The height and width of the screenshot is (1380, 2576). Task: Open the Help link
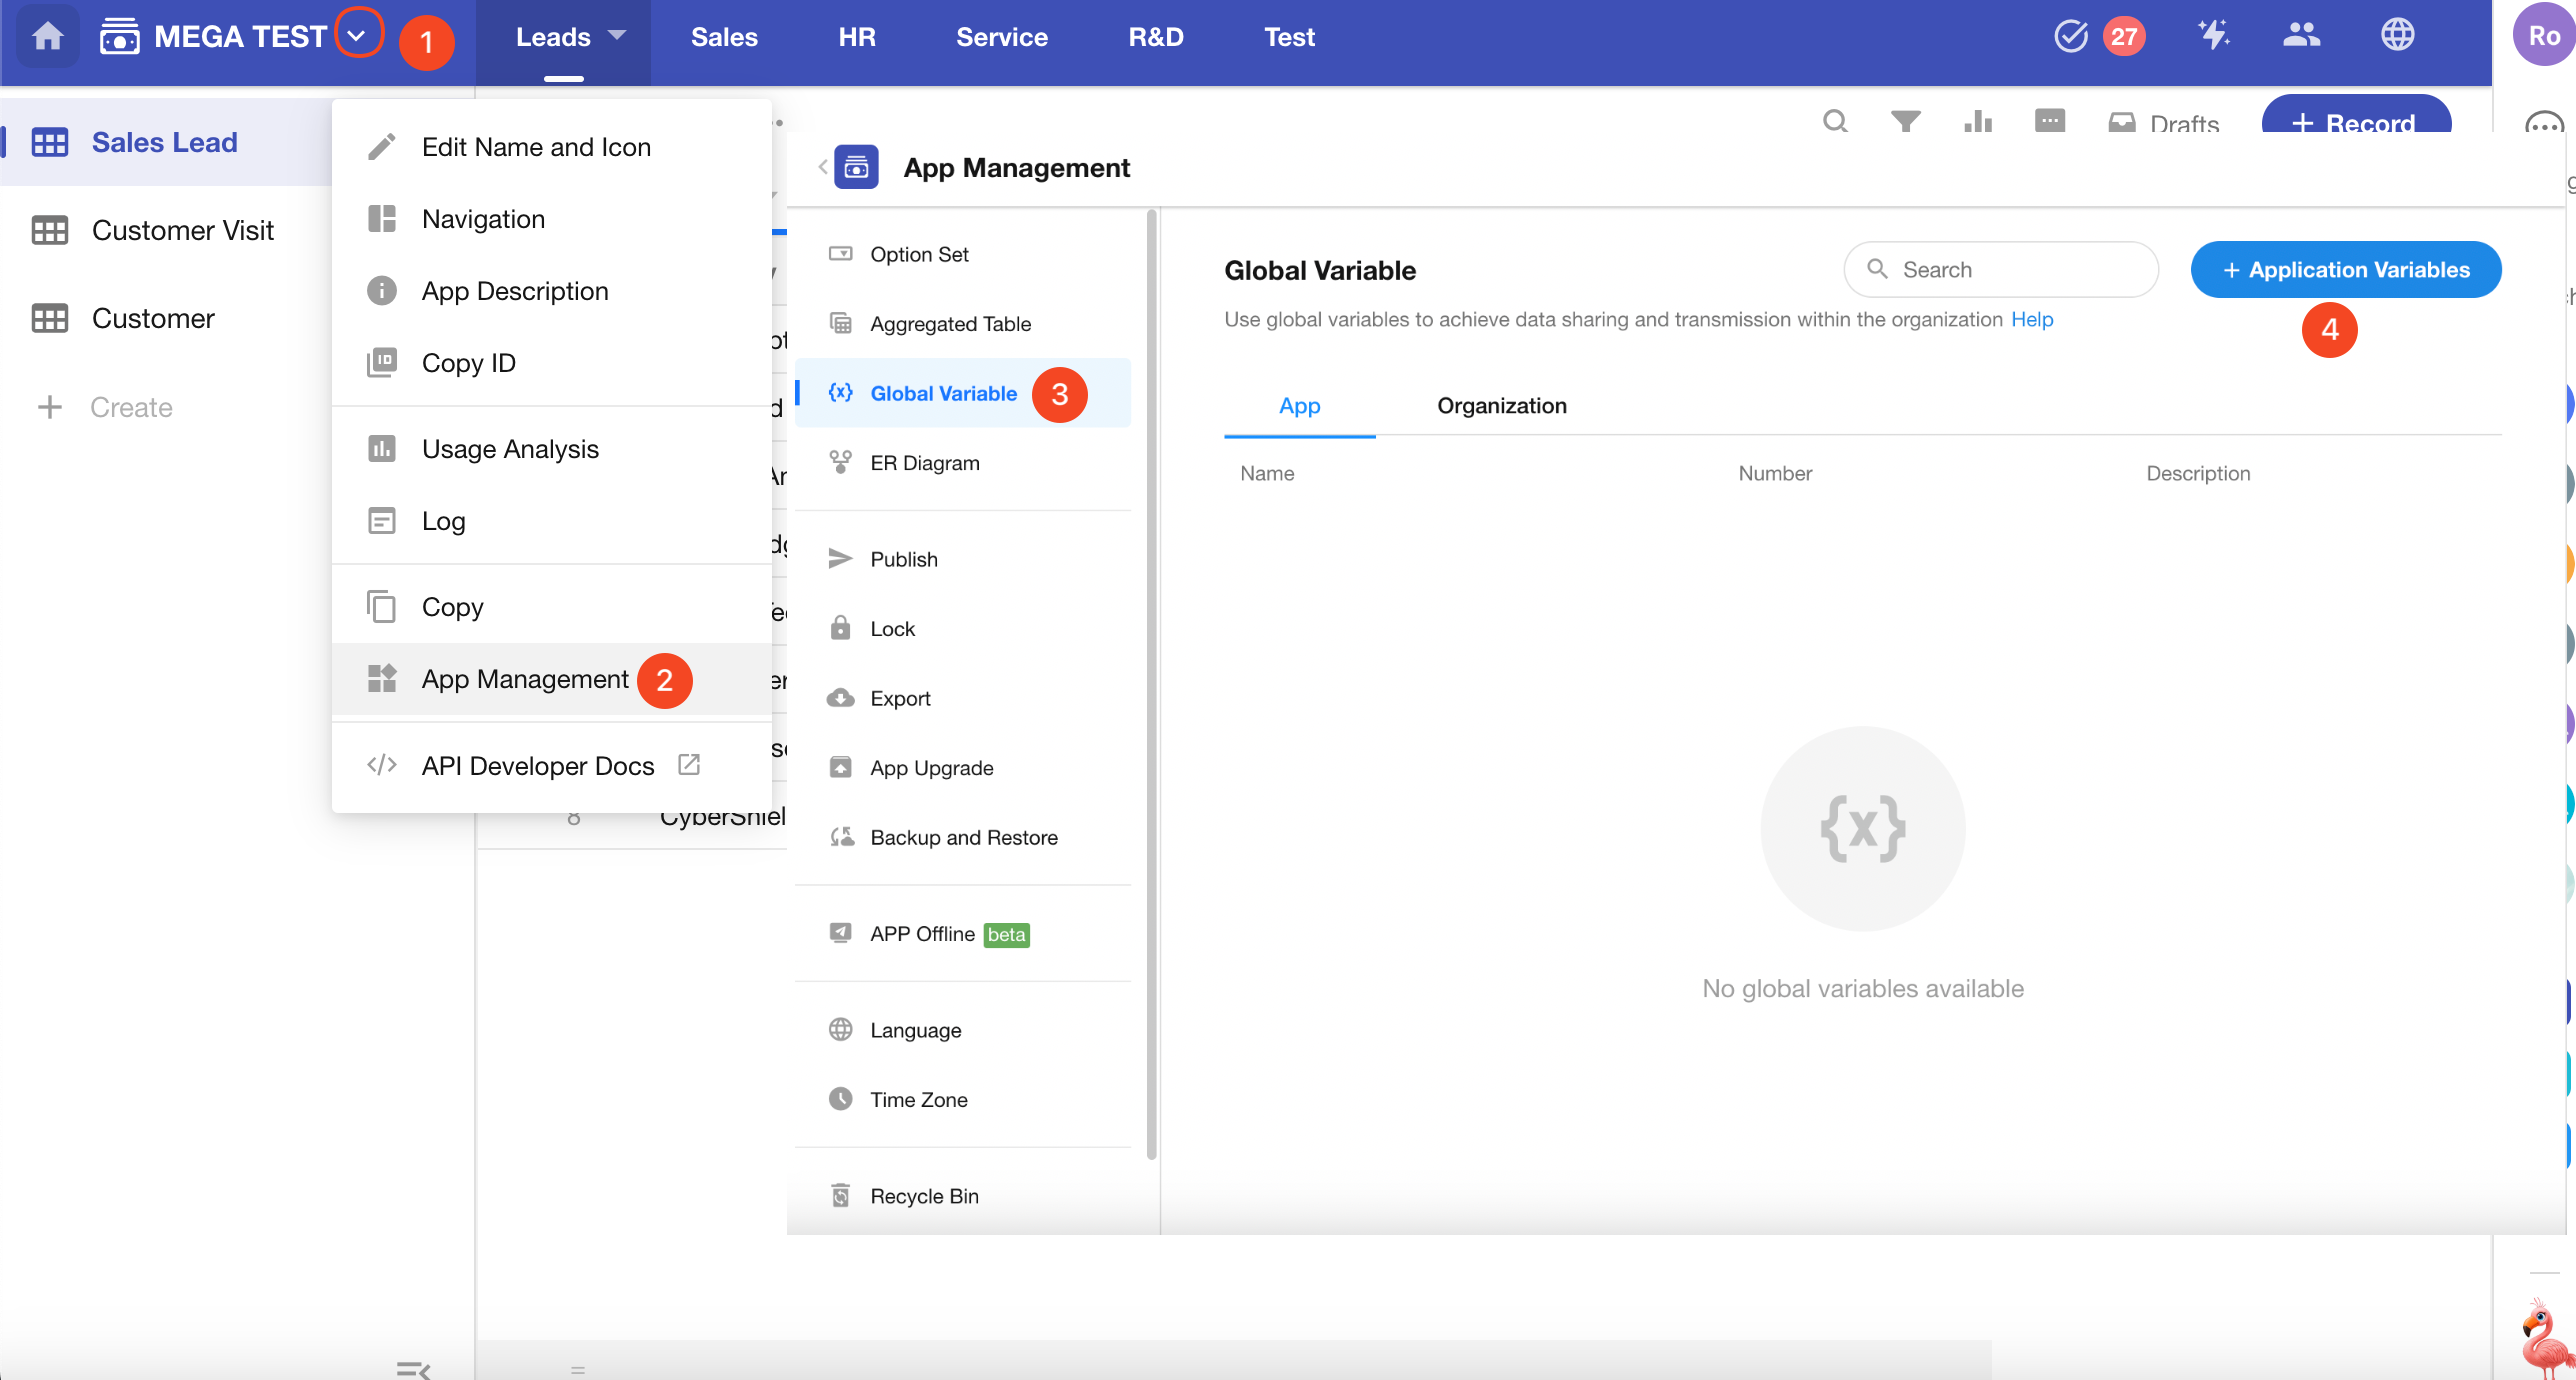pyautogui.click(x=2031, y=320)
